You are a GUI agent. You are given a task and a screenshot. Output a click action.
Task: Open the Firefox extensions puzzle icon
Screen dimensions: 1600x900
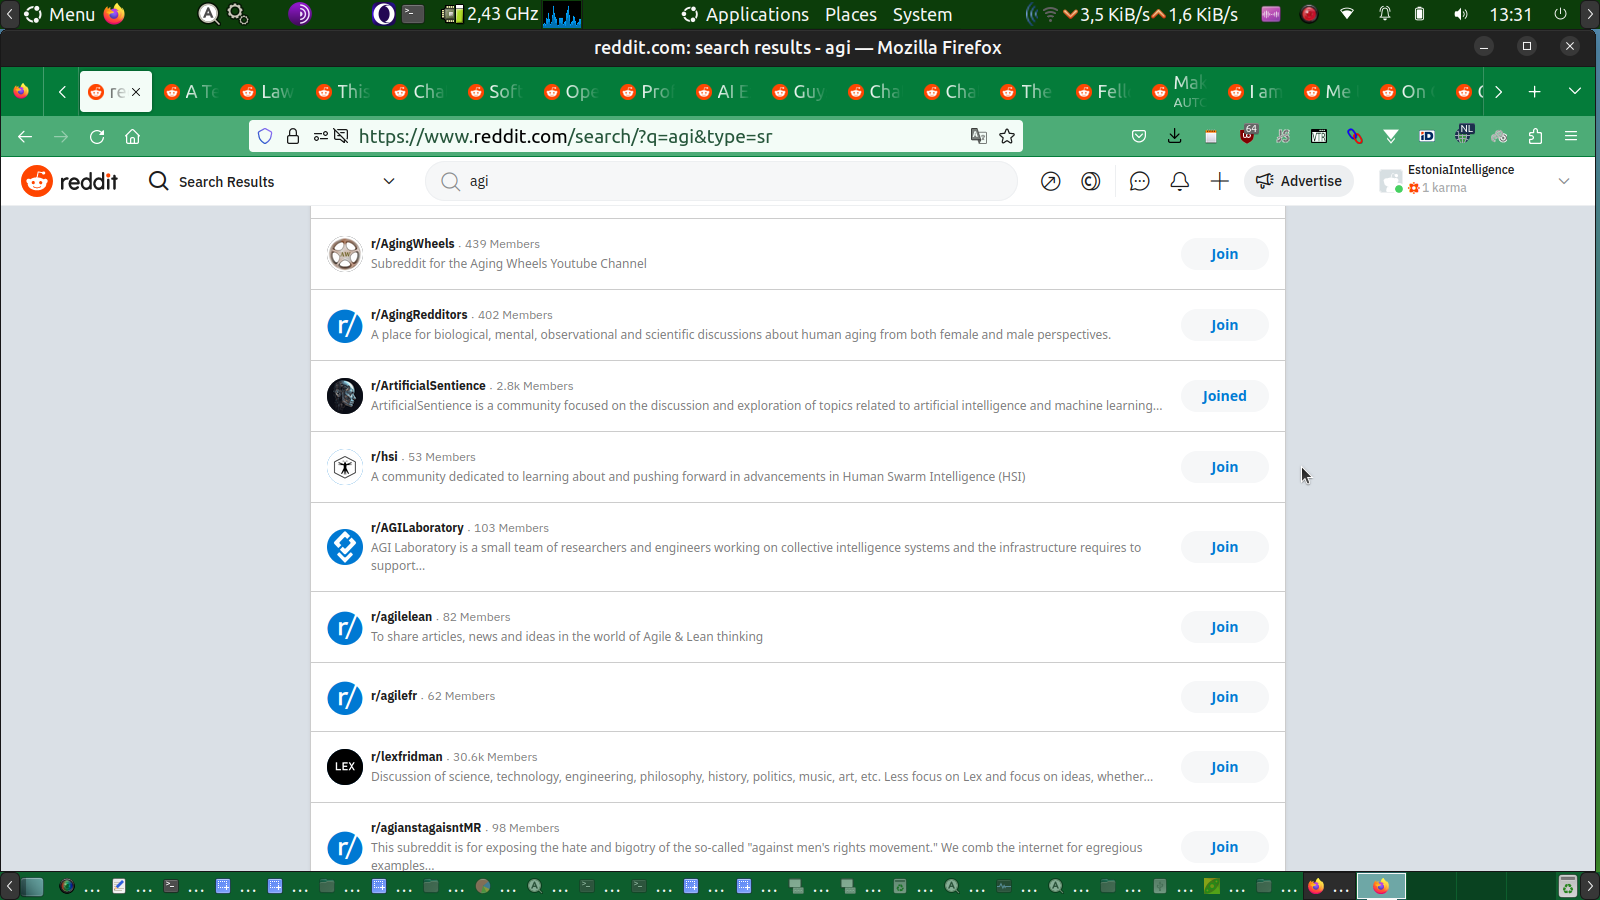coord(1535,136)
